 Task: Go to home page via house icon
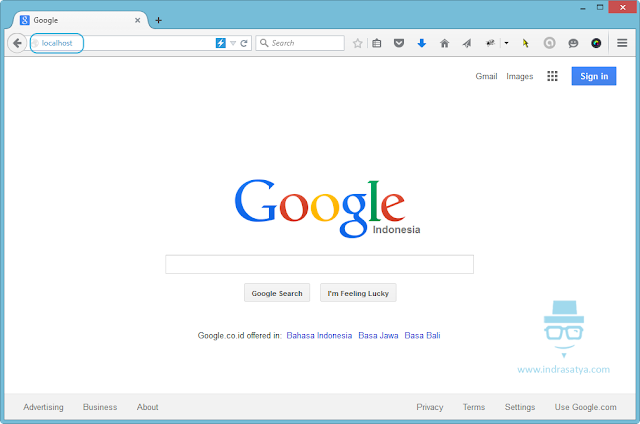click(x=444, y=43)
